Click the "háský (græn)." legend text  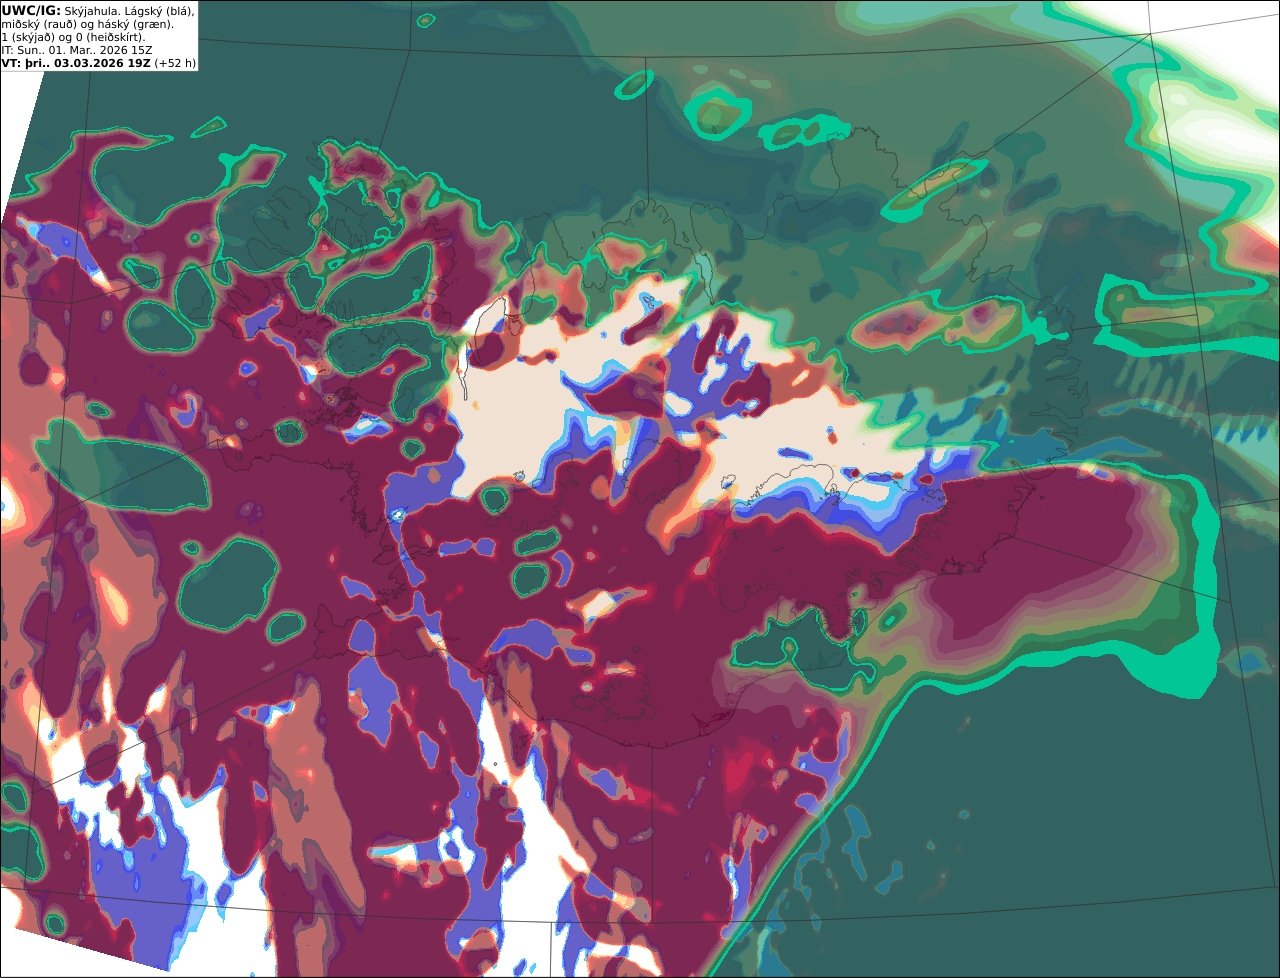tap(135, 25)
